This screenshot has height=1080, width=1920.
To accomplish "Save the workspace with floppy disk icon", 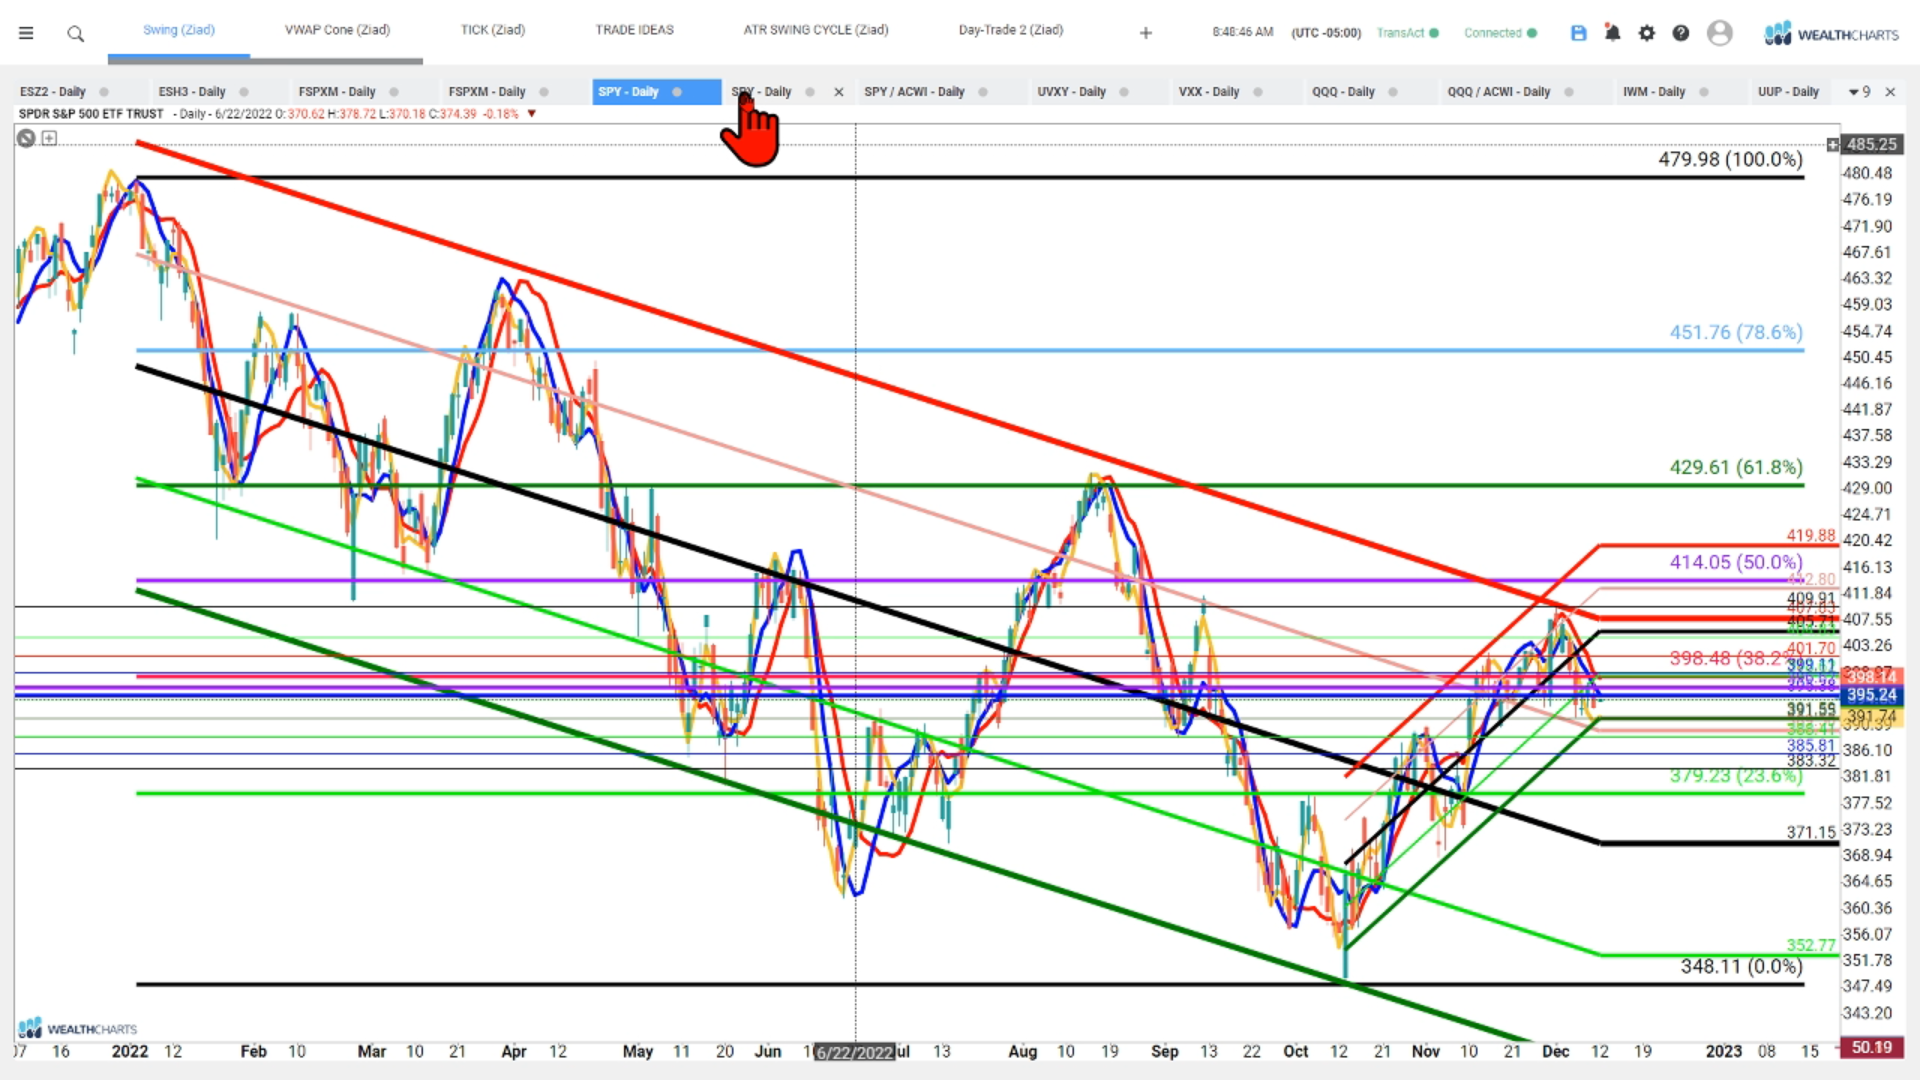I will point(1579,33).
